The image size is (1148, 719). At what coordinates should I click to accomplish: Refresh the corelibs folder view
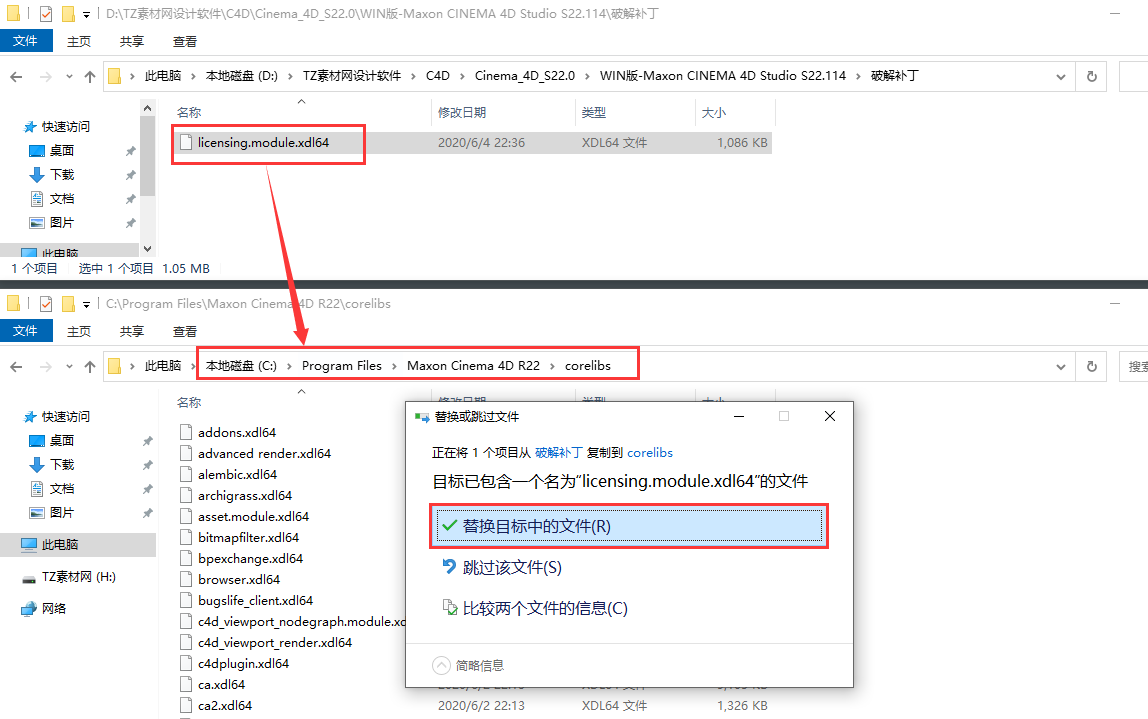tap(1092, 366)
